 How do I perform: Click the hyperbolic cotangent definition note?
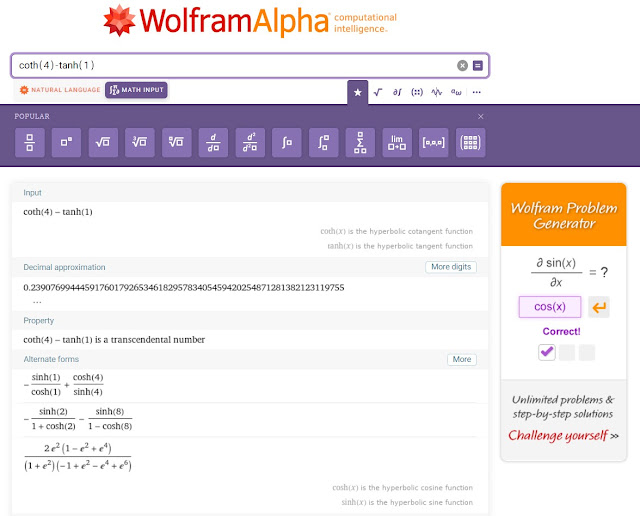[x=396, y=231]
